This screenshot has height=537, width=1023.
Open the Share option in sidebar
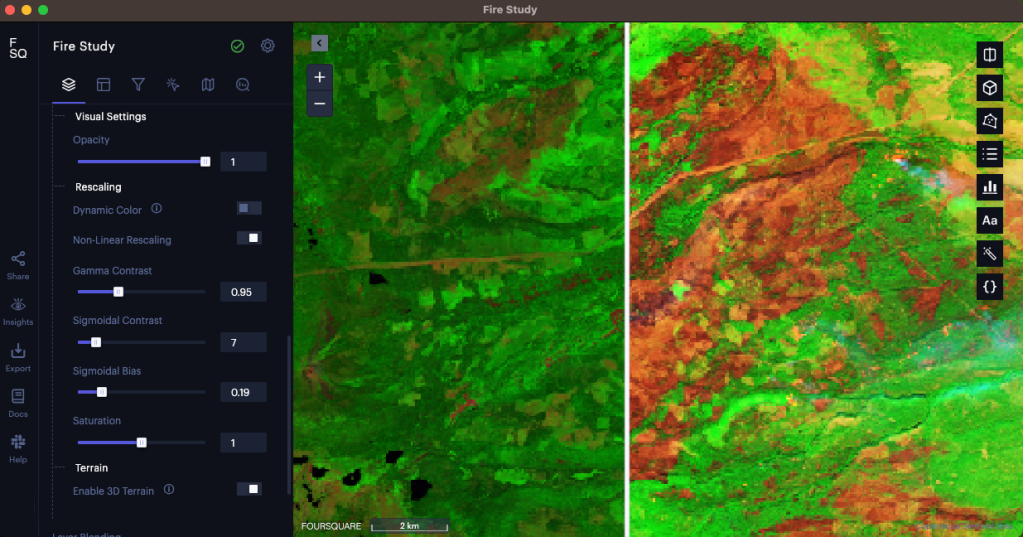tap(18, 266)
